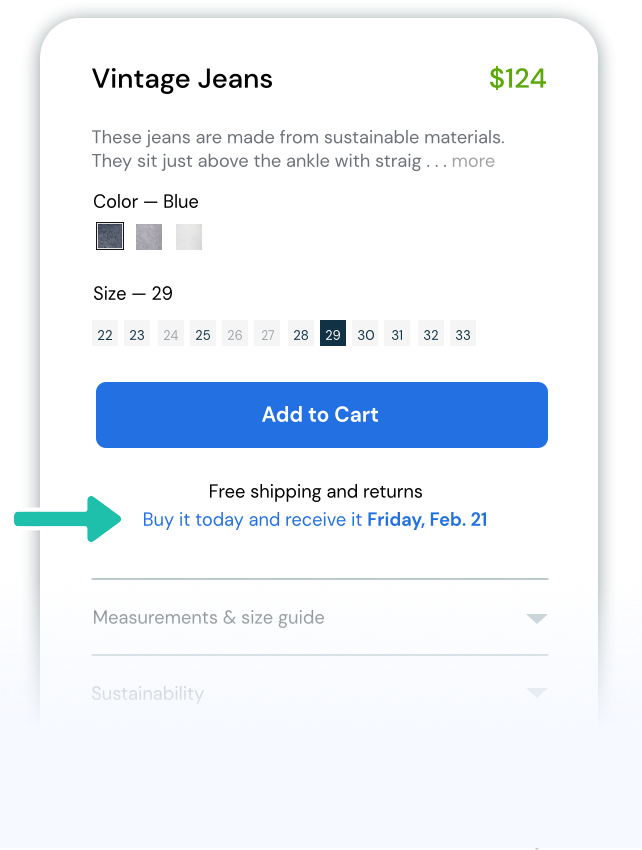Expand description with the more link
The height and width of the screenshot is (850, 642).
(473, 161)
